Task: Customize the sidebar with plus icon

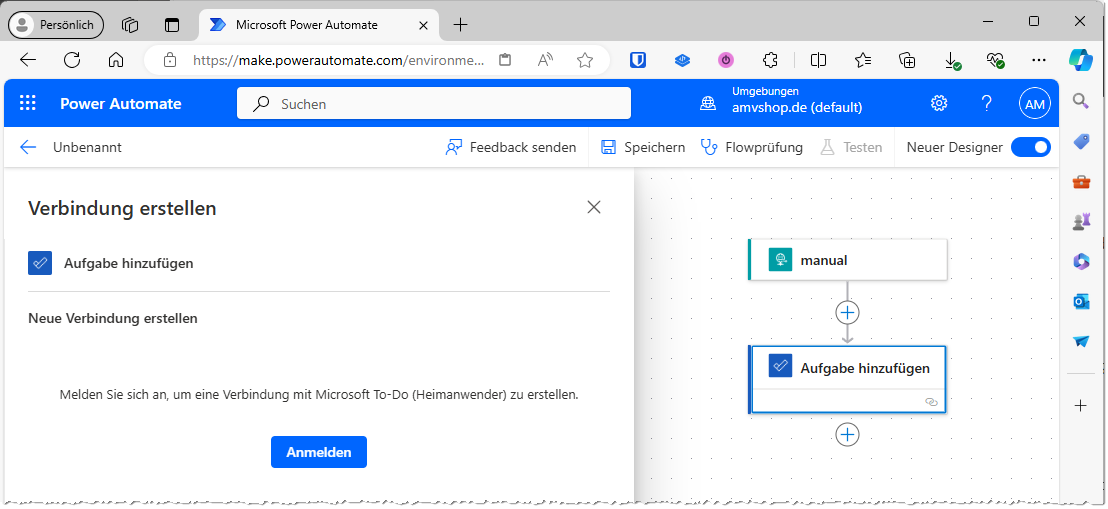Action: pos(1081,405)
